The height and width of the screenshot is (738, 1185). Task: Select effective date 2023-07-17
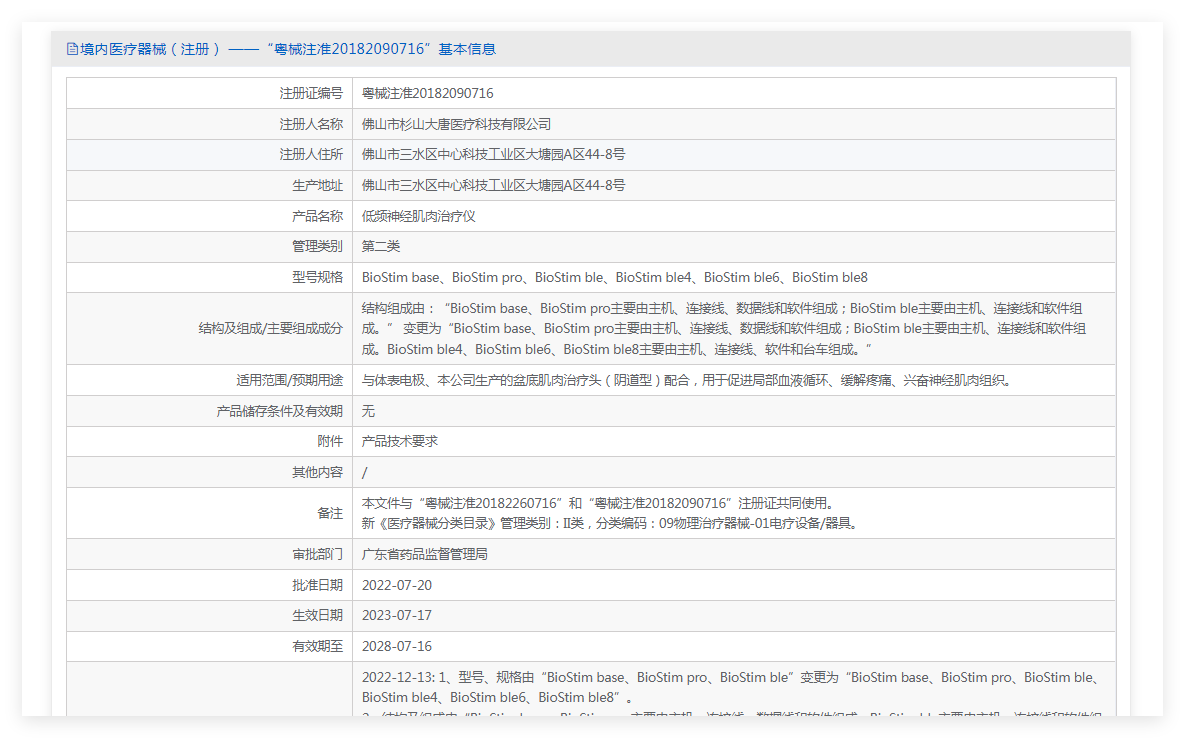(x=397, y=616)
